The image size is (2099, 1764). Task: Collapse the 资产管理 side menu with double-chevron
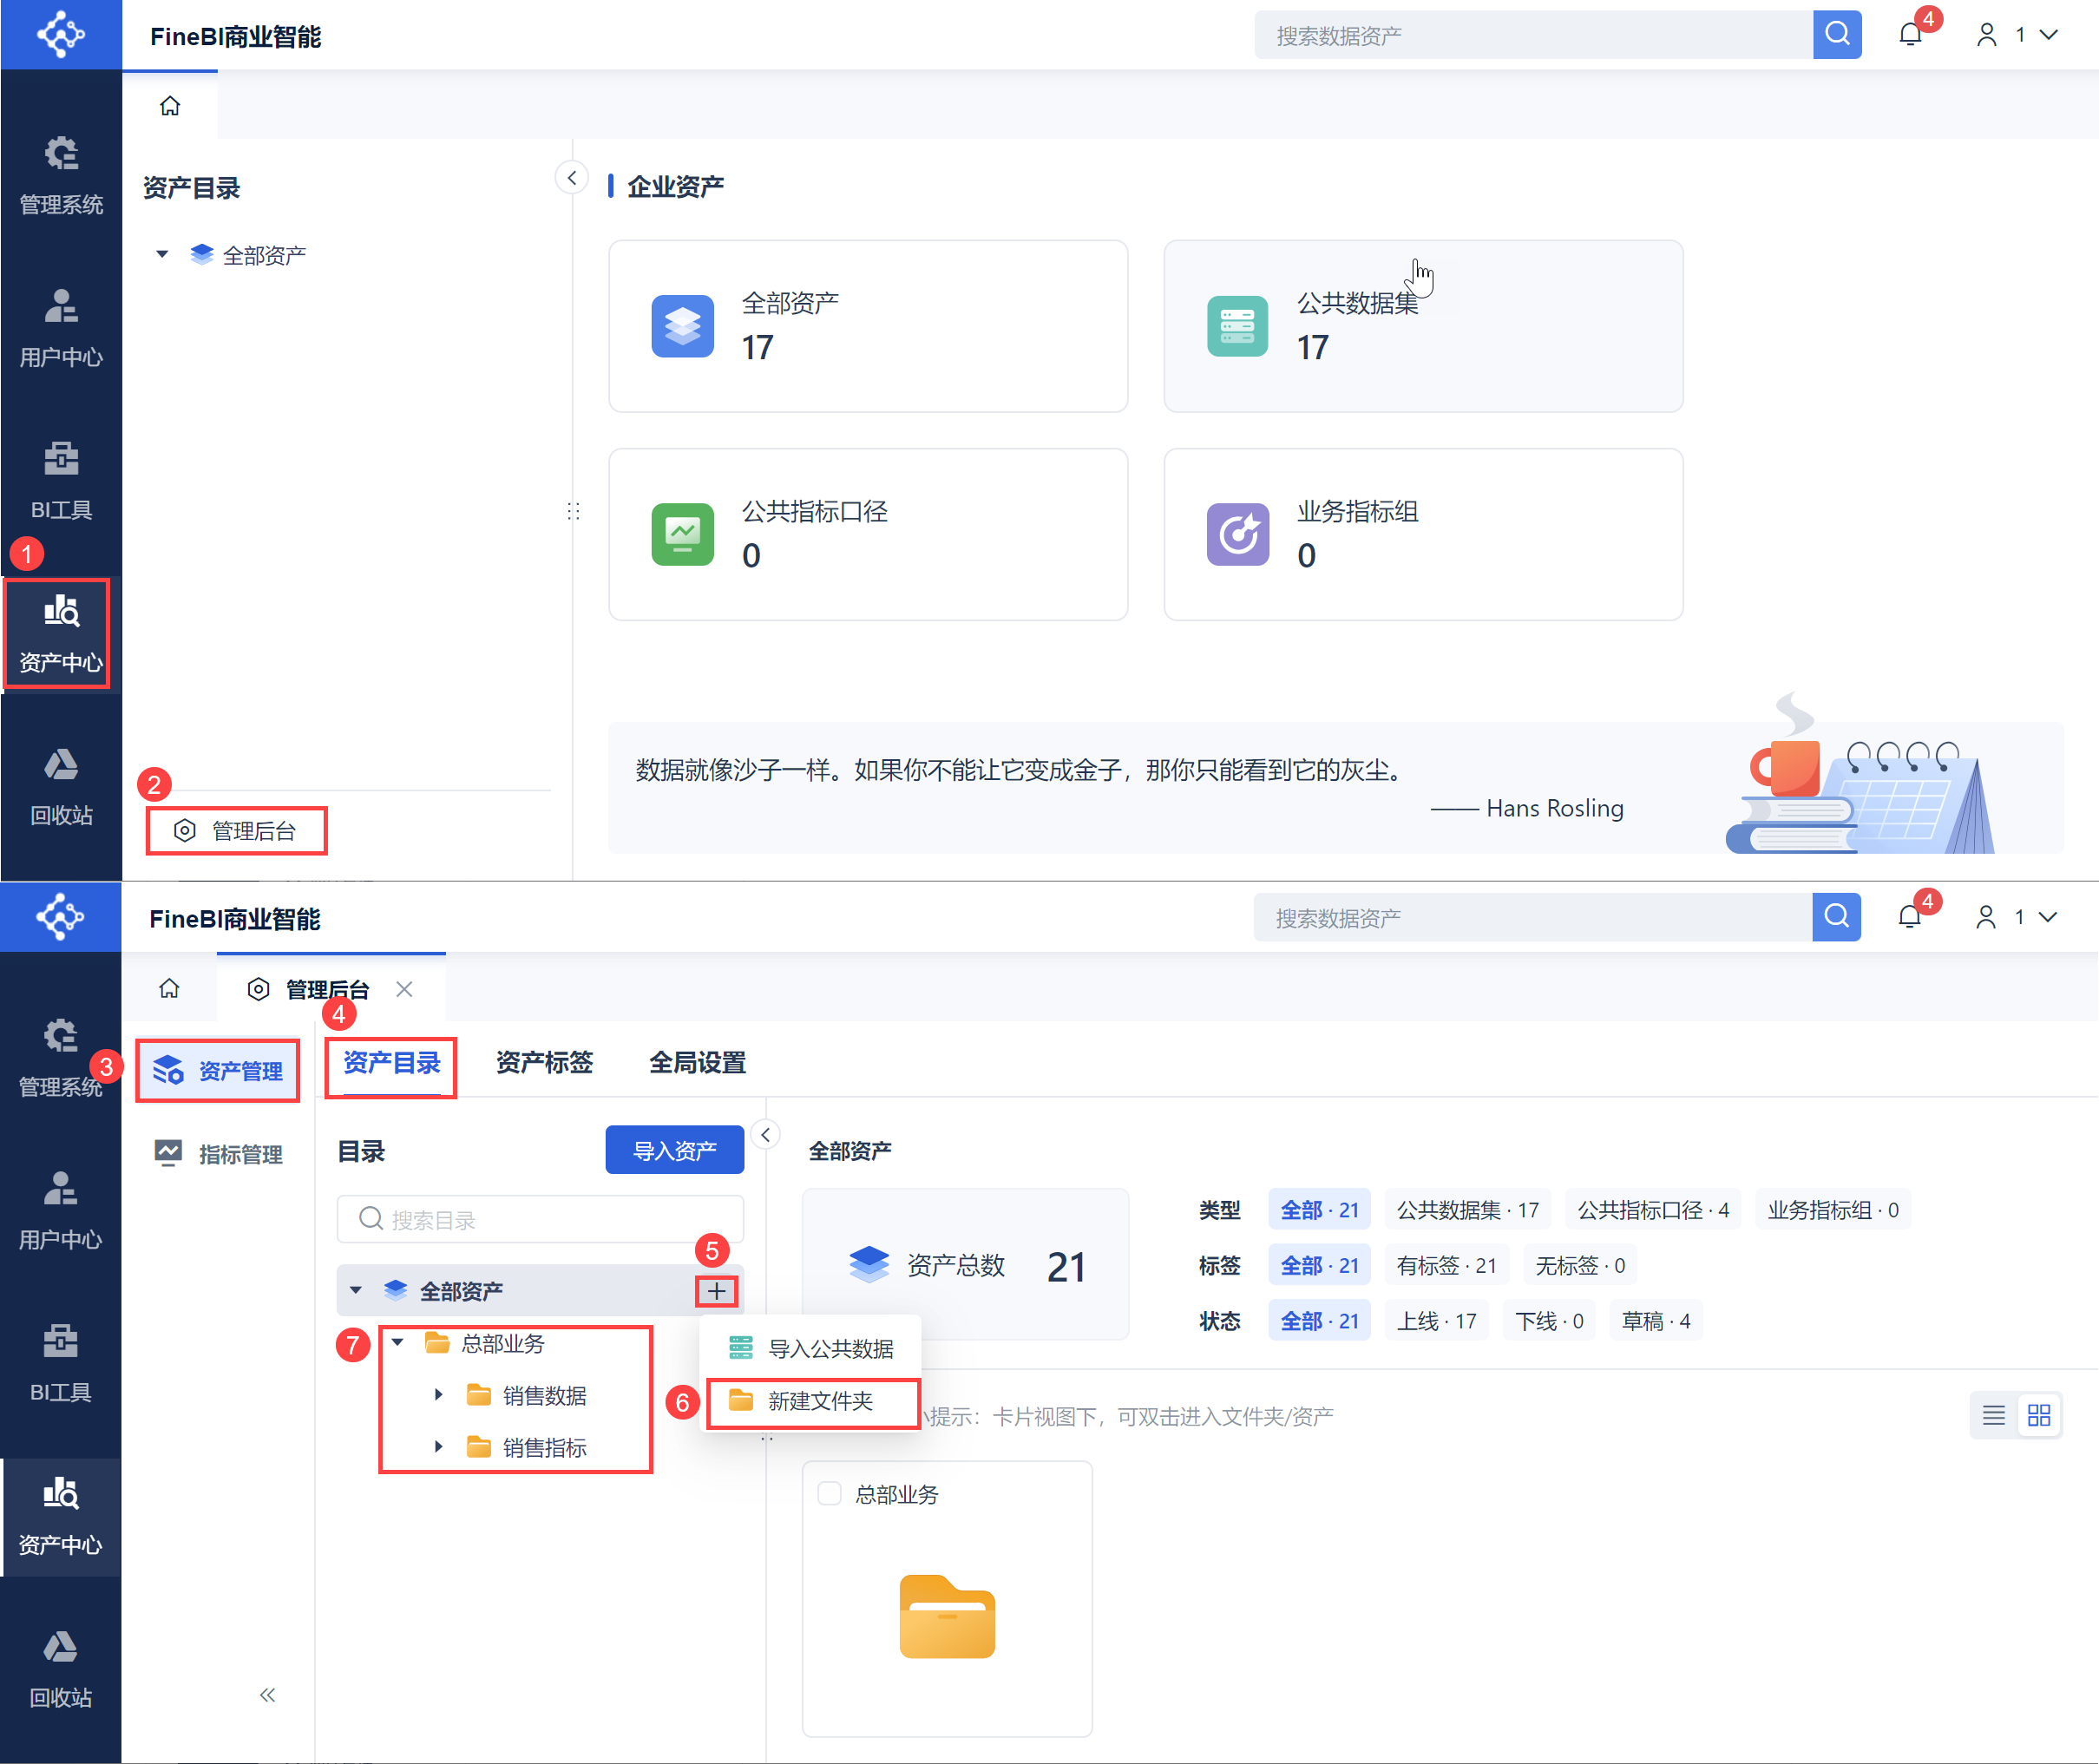click(x=267, y=1694)
